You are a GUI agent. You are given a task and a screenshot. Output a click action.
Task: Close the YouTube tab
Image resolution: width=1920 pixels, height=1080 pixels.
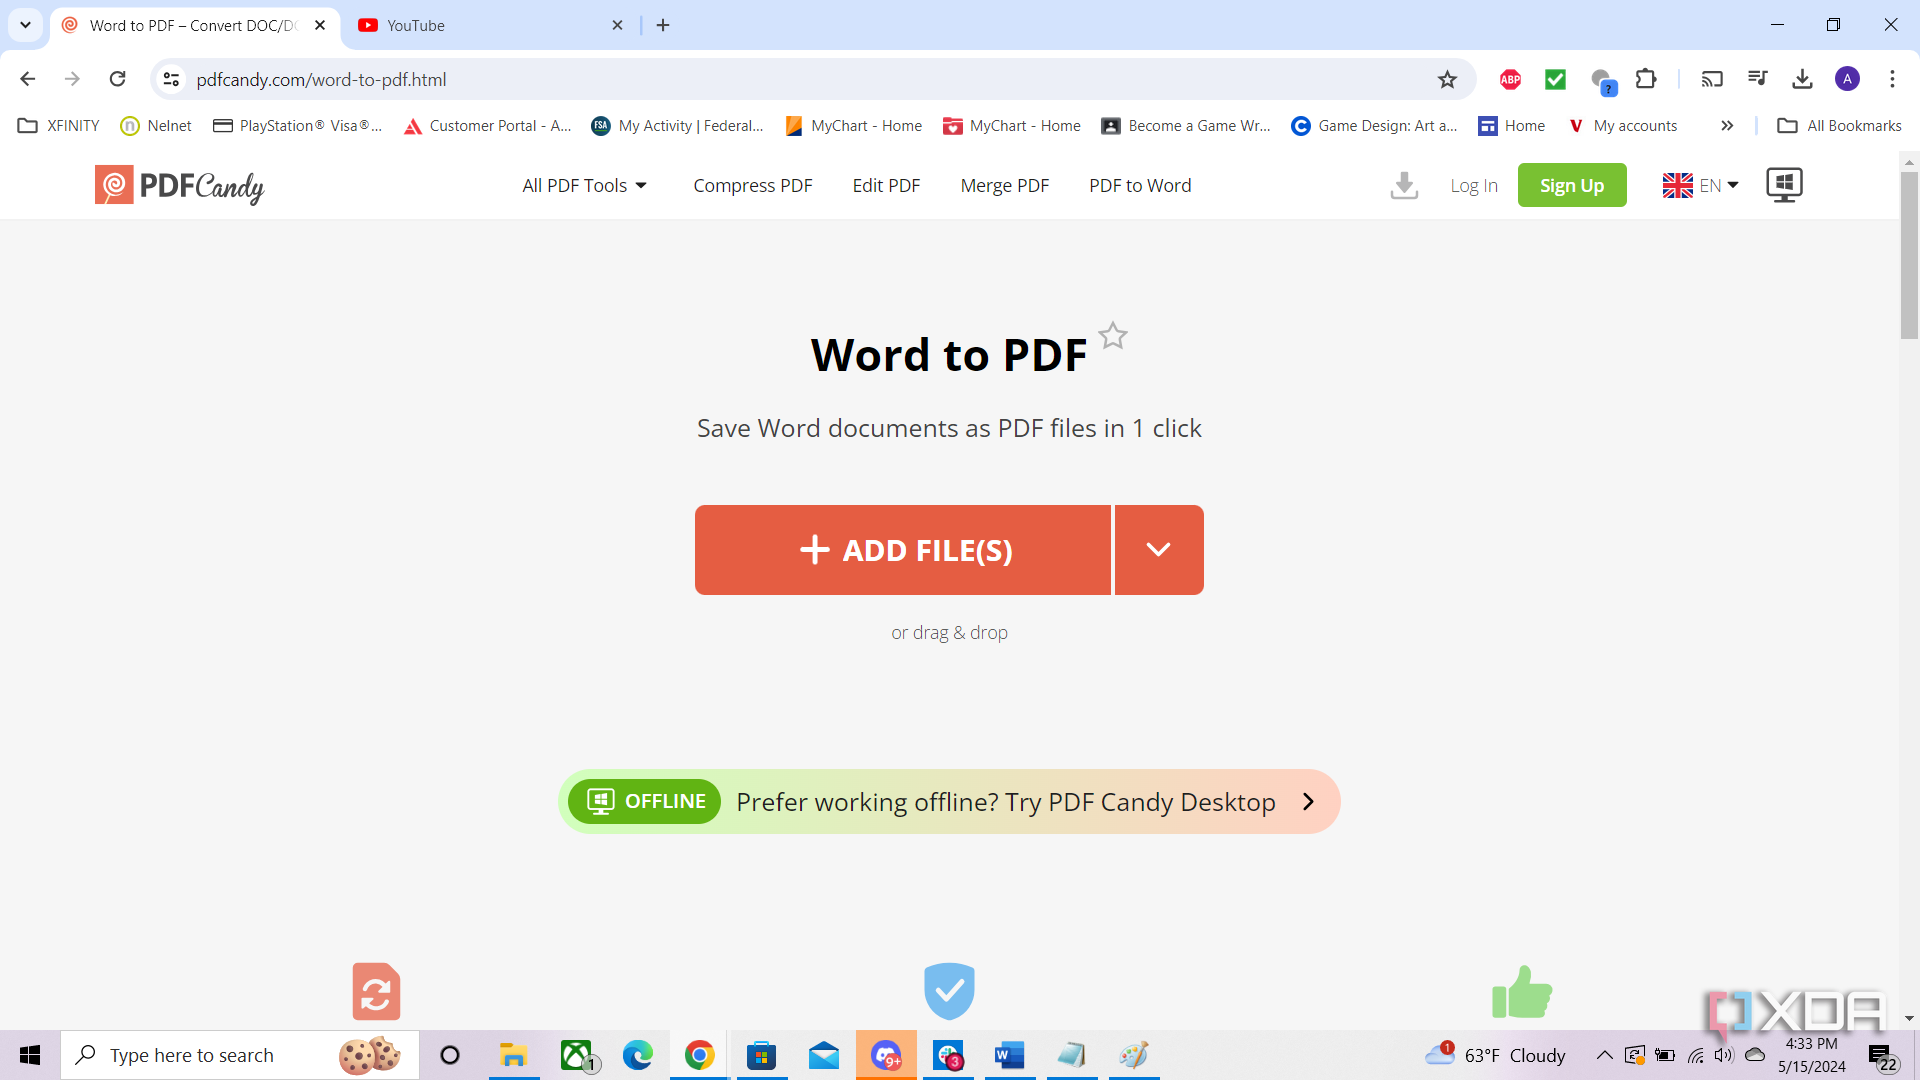click(617, 25)
